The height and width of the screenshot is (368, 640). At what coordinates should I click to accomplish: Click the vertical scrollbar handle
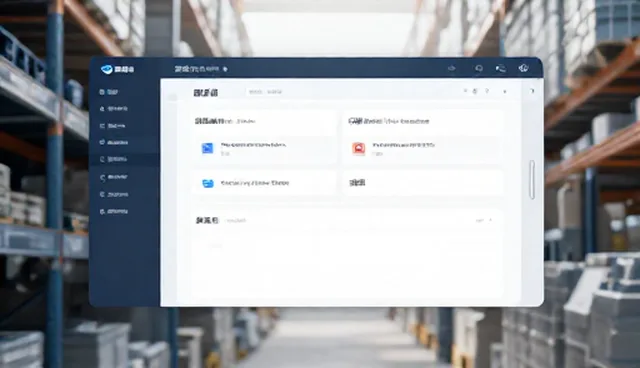coord(532,180)
